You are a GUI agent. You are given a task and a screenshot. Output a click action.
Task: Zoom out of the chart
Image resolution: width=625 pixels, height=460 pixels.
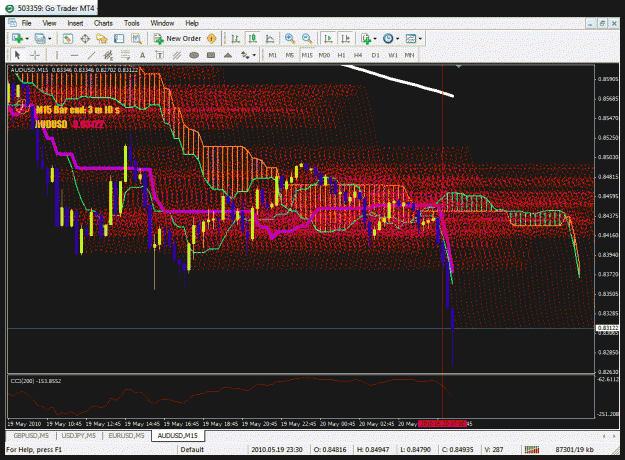click(307, 39)
